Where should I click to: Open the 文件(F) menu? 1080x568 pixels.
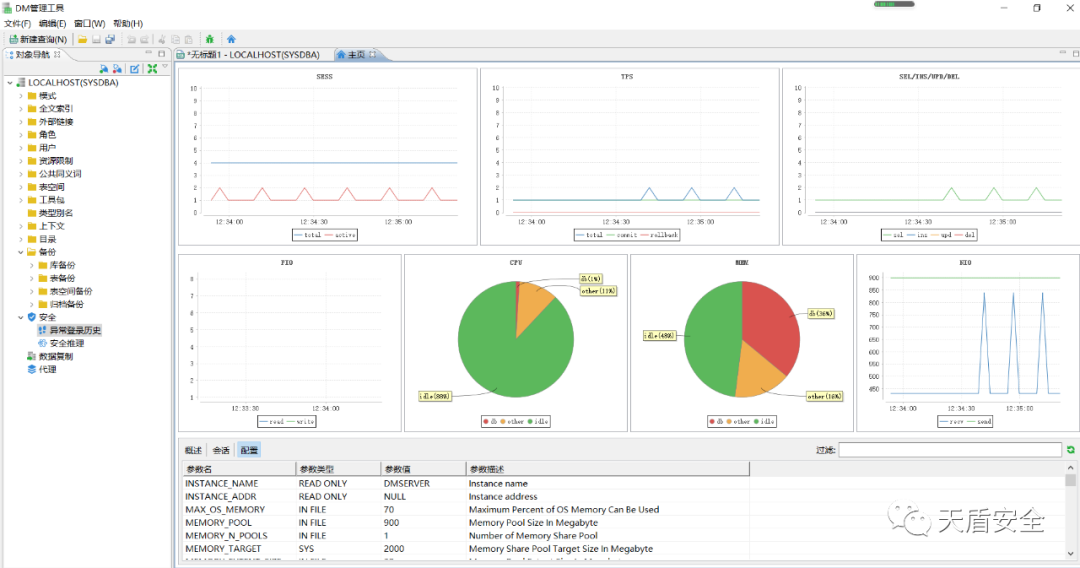pyautogui.click(x=18, y=23)
